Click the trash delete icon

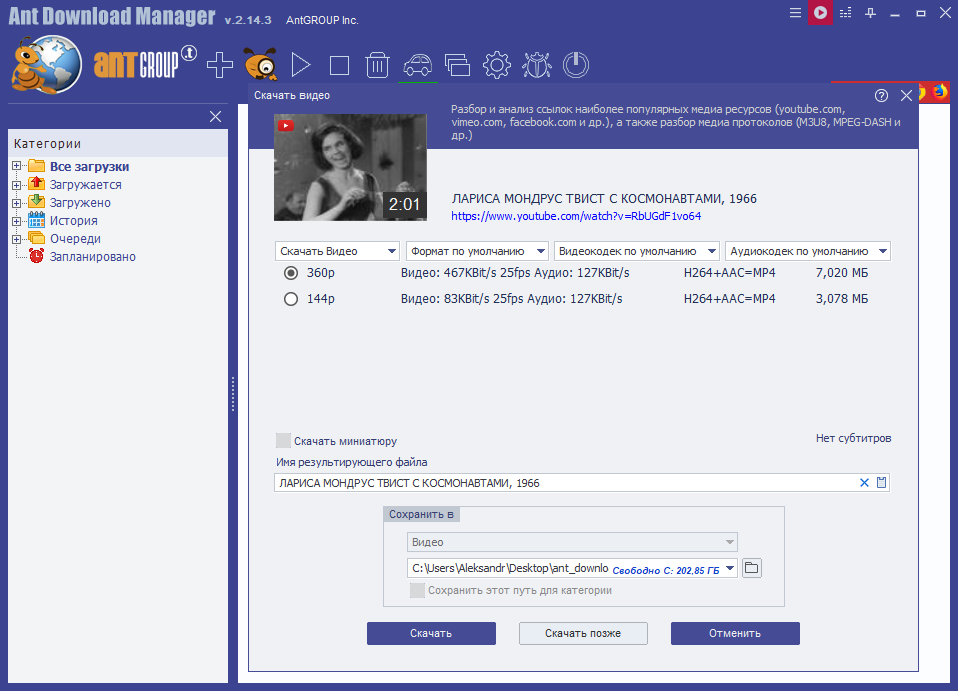coord(377,65)
